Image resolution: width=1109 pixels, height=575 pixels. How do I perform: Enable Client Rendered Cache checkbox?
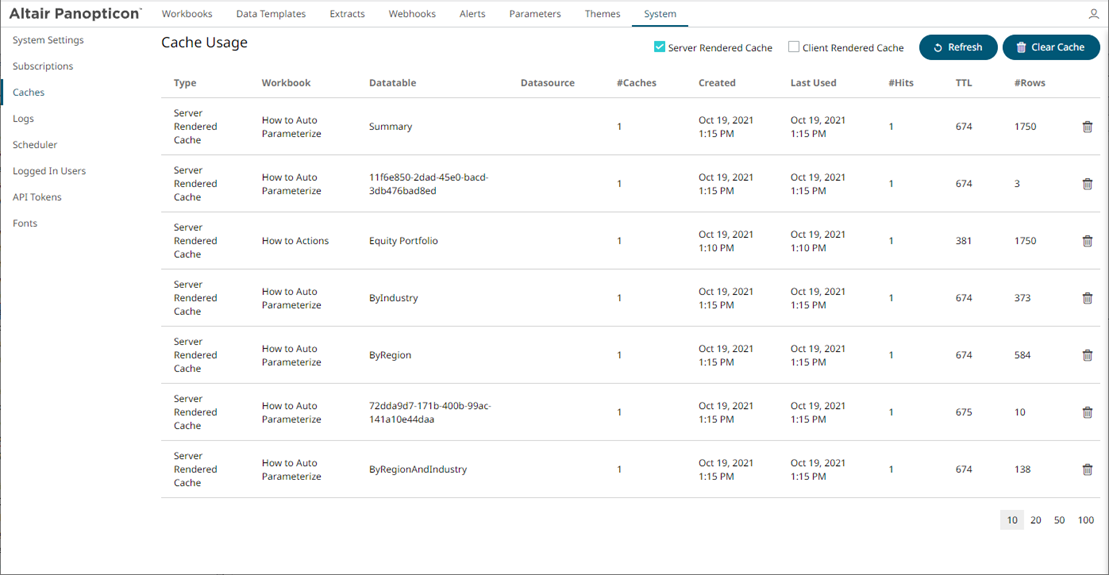coord(794,47)
